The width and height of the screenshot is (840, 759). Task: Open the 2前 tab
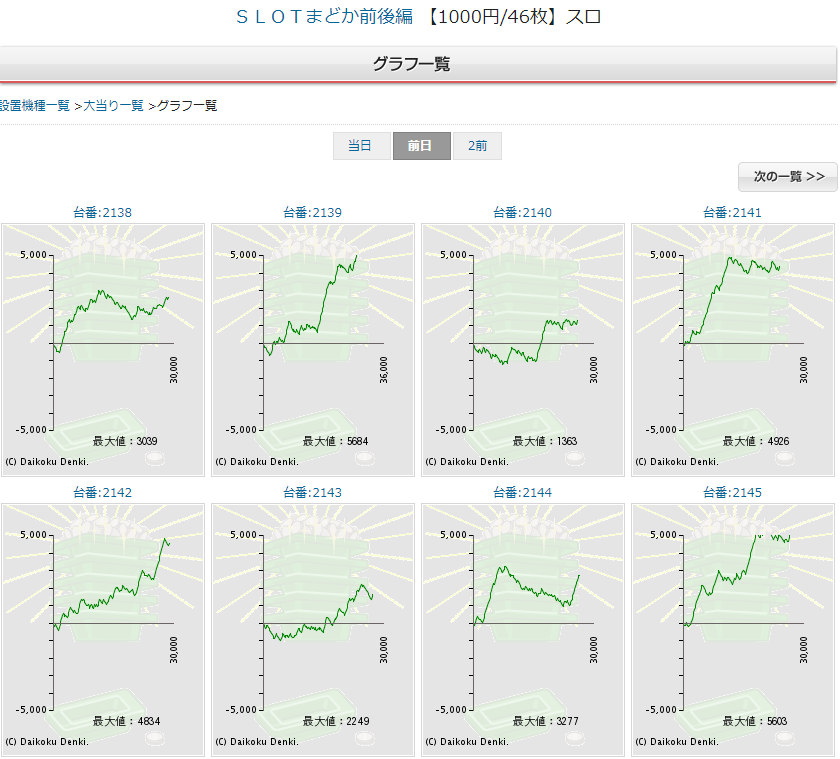(477, 146)
